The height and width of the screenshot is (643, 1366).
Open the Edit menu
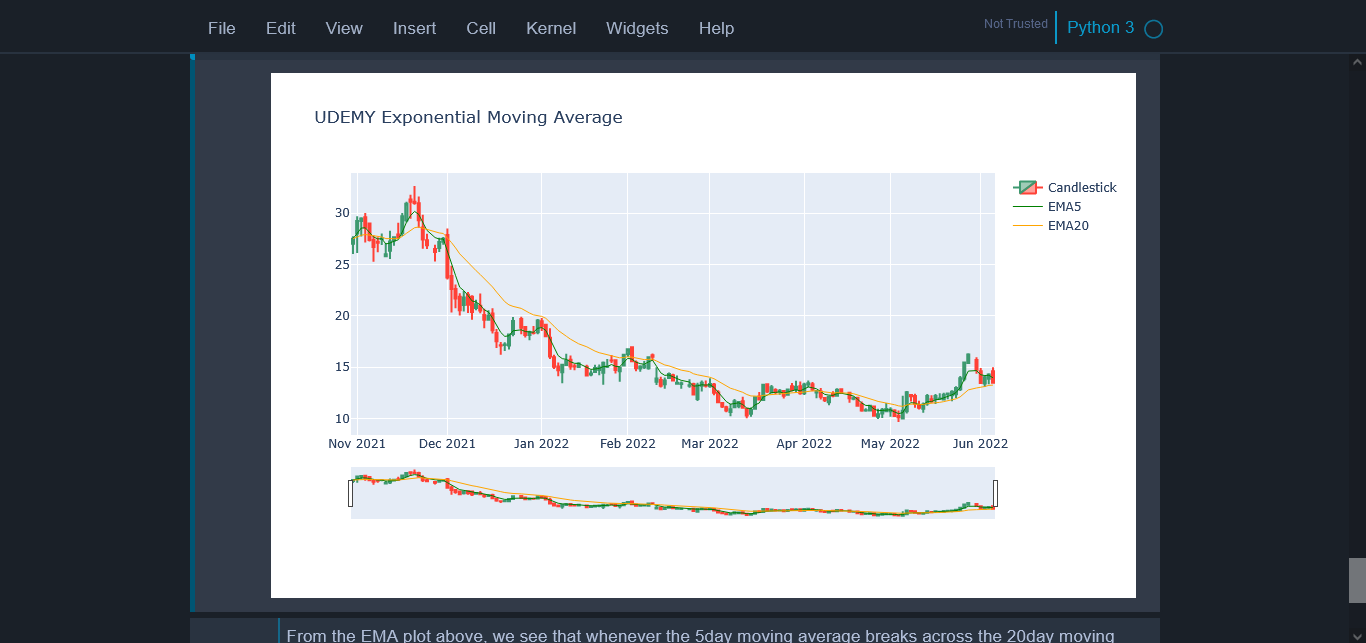280,28
